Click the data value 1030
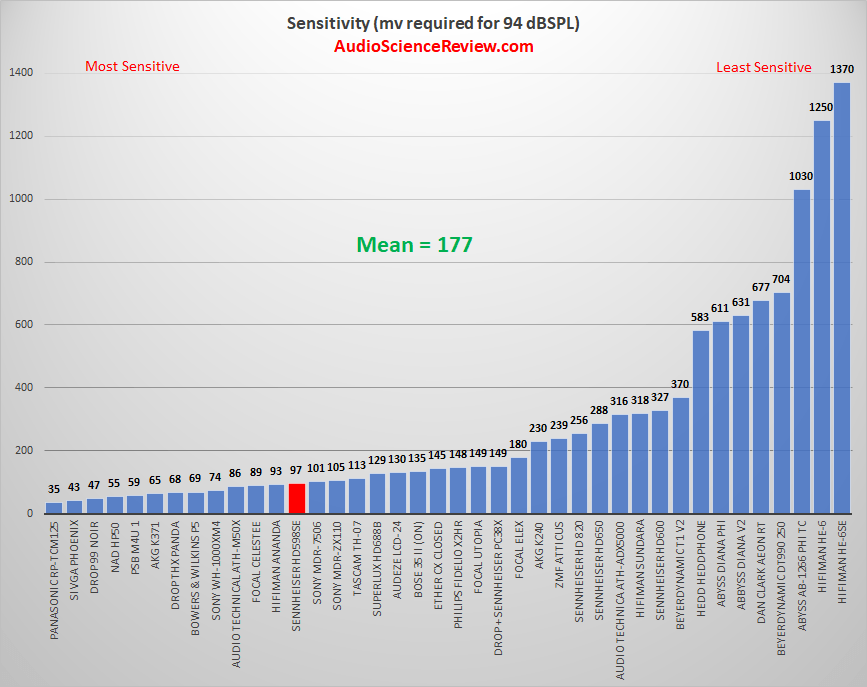The width and height of the screenshot is (867, 687). 801,176
